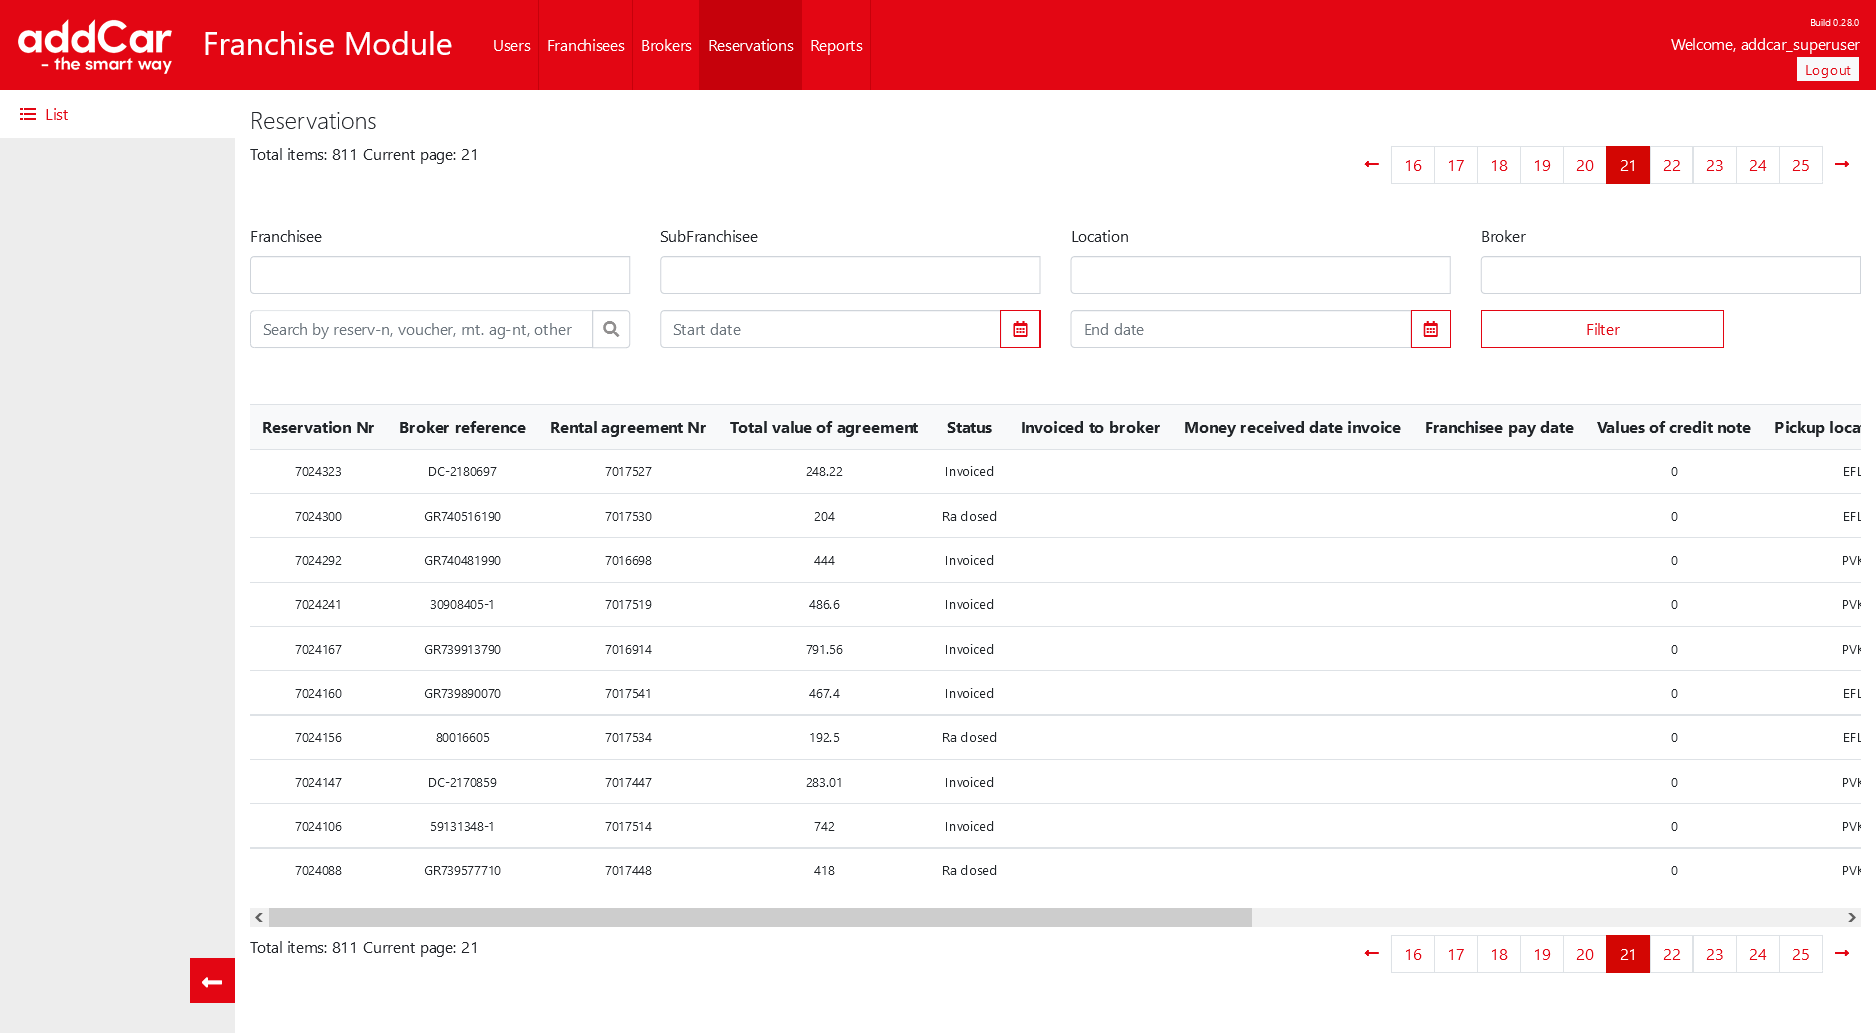Open the Franchisees menu

tap(585, 45)
